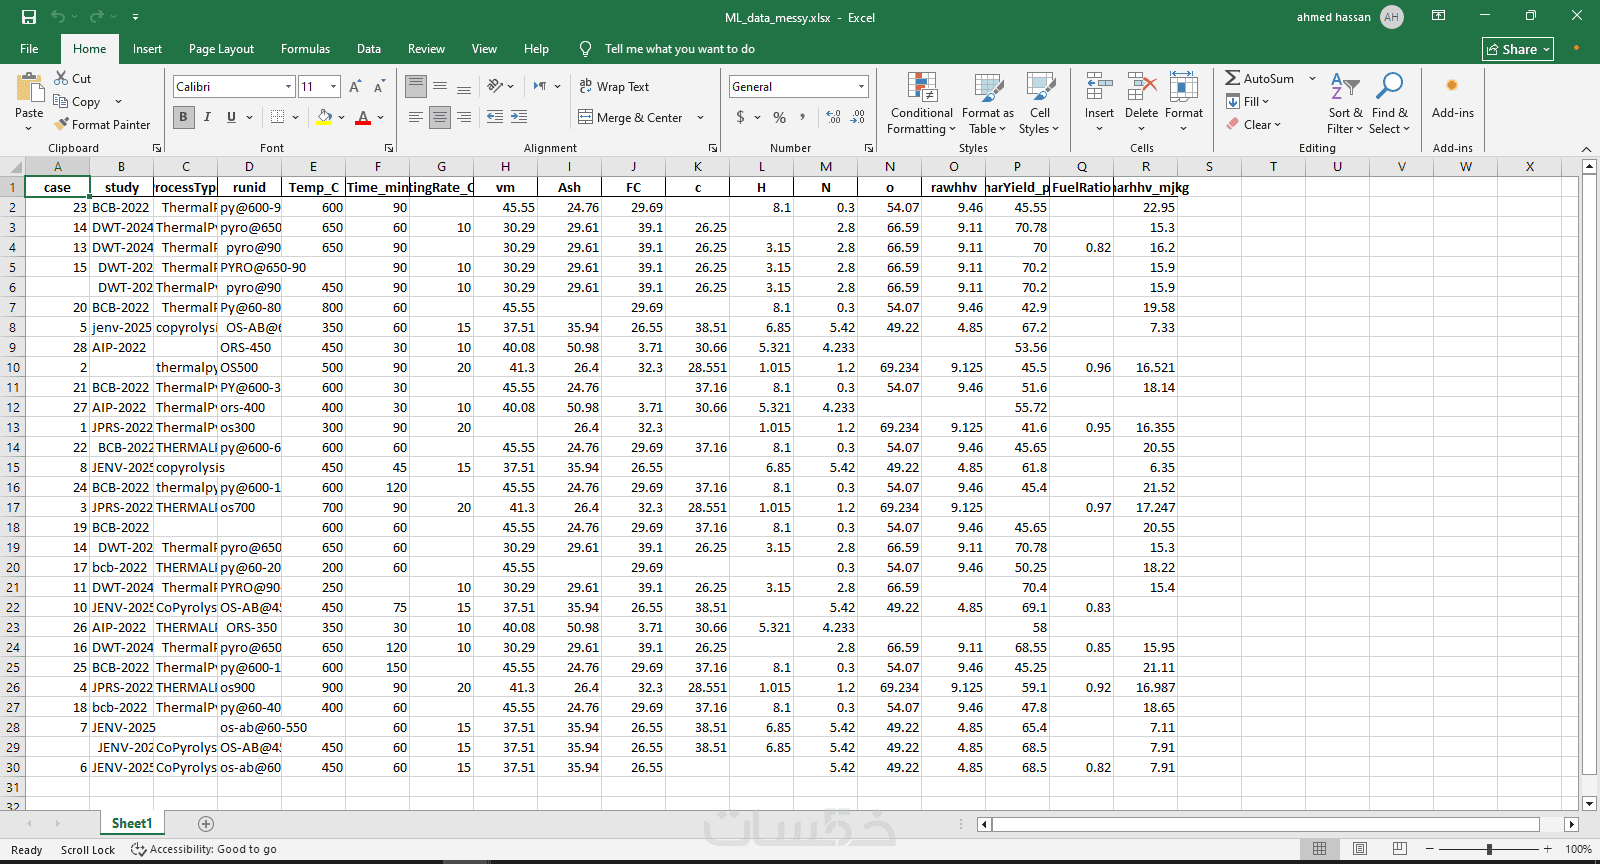Decrease font size with smaller A icon

point(379,87)
